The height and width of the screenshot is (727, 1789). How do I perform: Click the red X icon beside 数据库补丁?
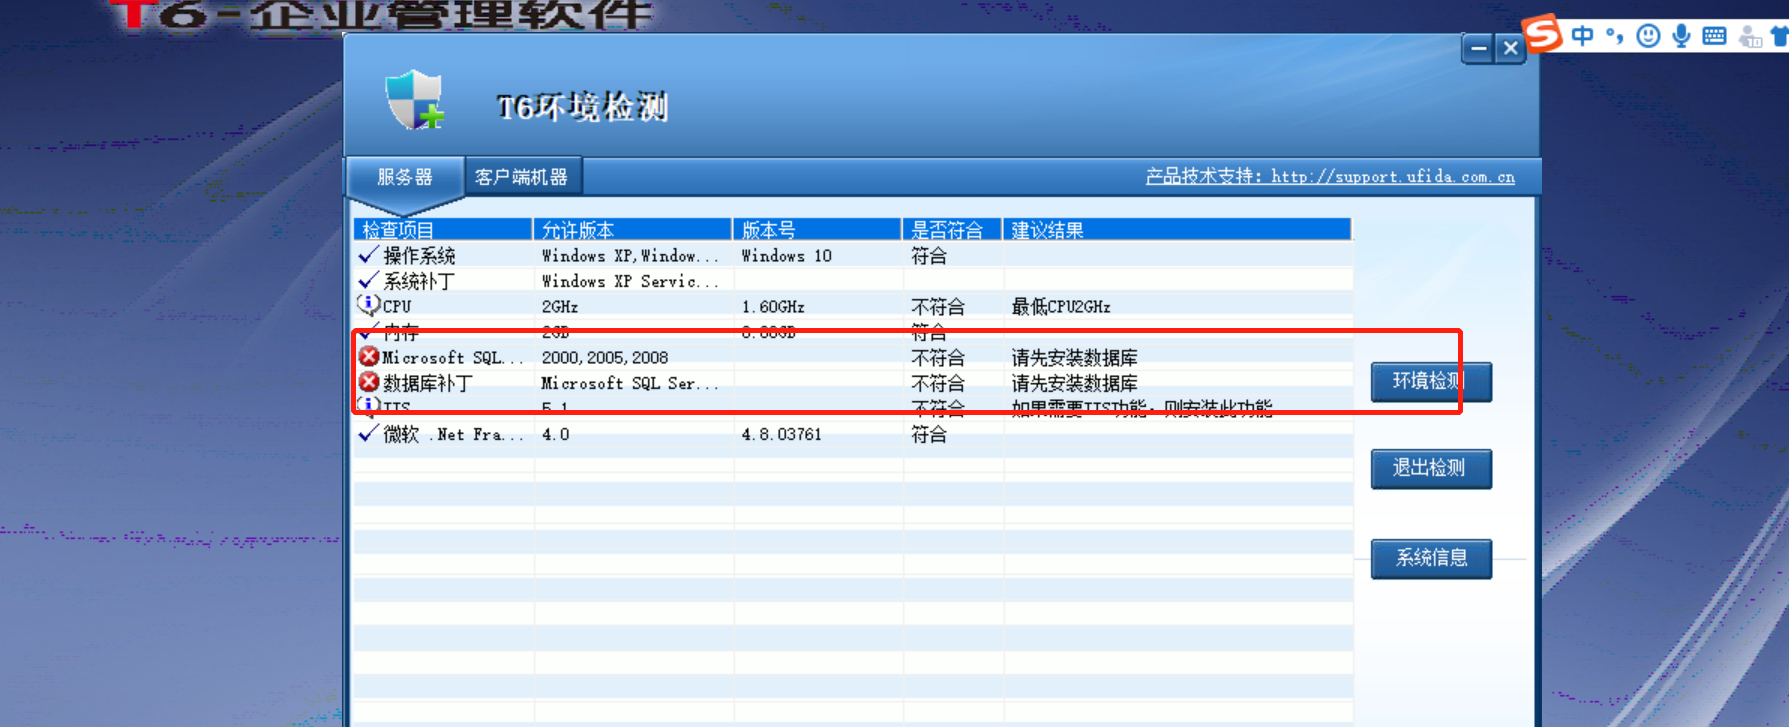pyautogui.click(x=369, y=382)
